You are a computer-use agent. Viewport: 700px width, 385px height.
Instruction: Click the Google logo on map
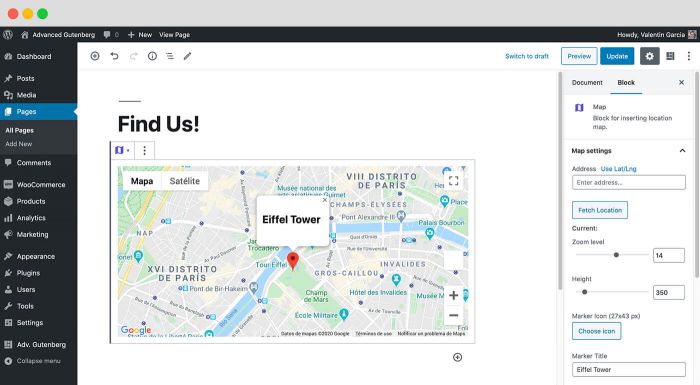(x=136, y=330)
